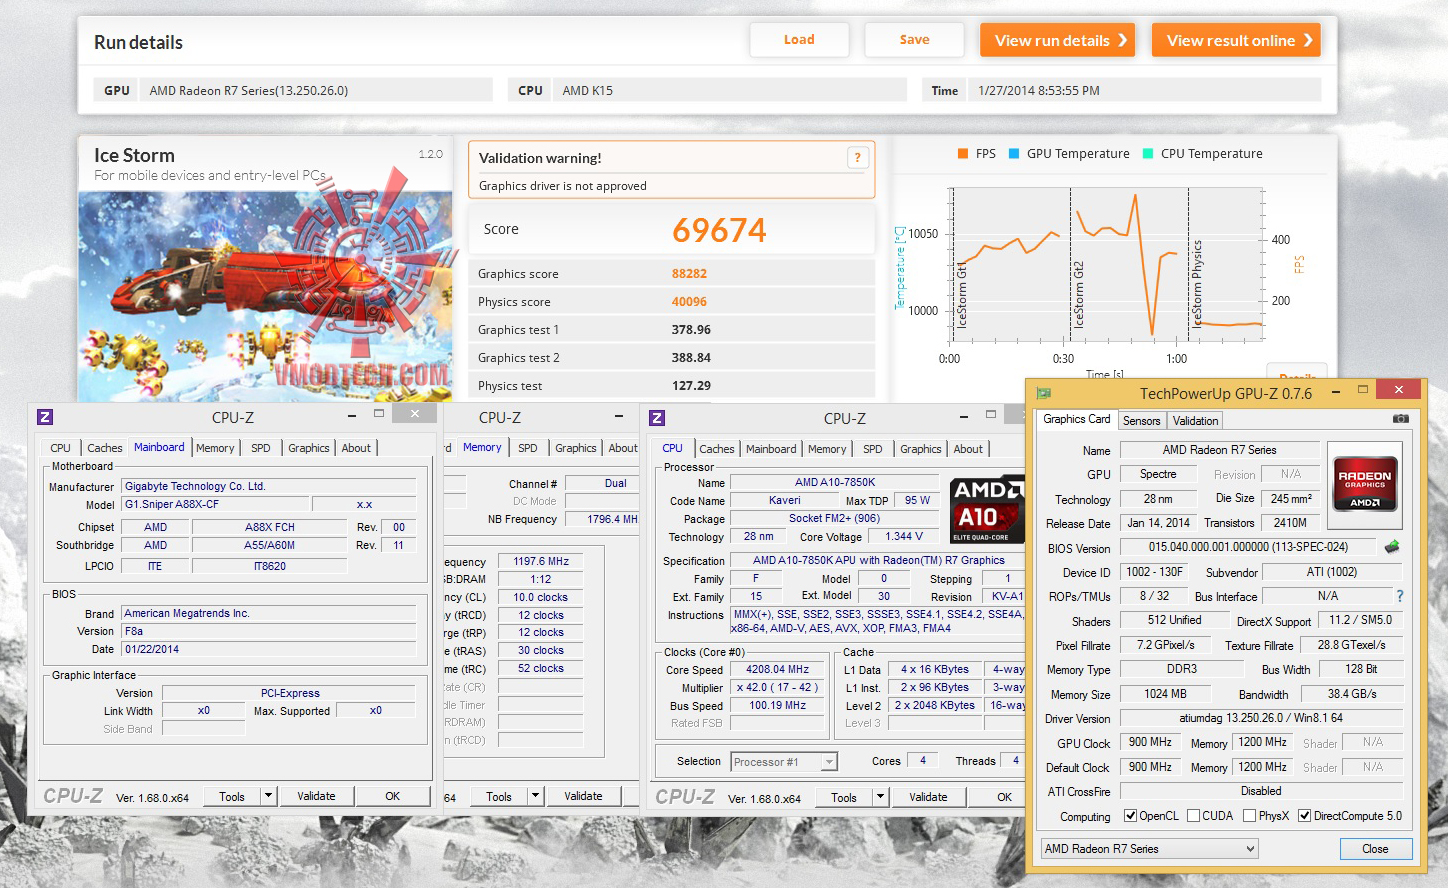This screenshot has height=888, width=1448.
Task: Open the Mainboard tab in the rightmost CPU-Z window
Action: (x=771, y=449)
